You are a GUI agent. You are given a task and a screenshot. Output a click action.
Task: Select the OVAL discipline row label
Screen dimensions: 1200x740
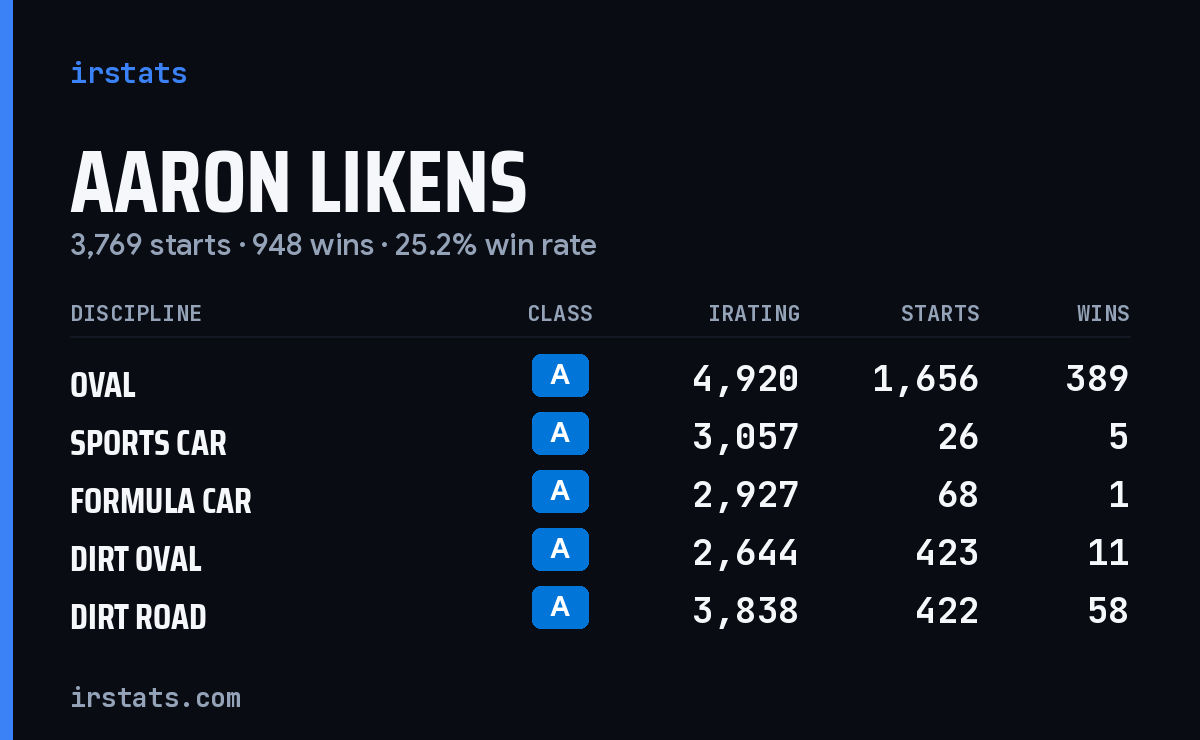[x=103, y=385]
